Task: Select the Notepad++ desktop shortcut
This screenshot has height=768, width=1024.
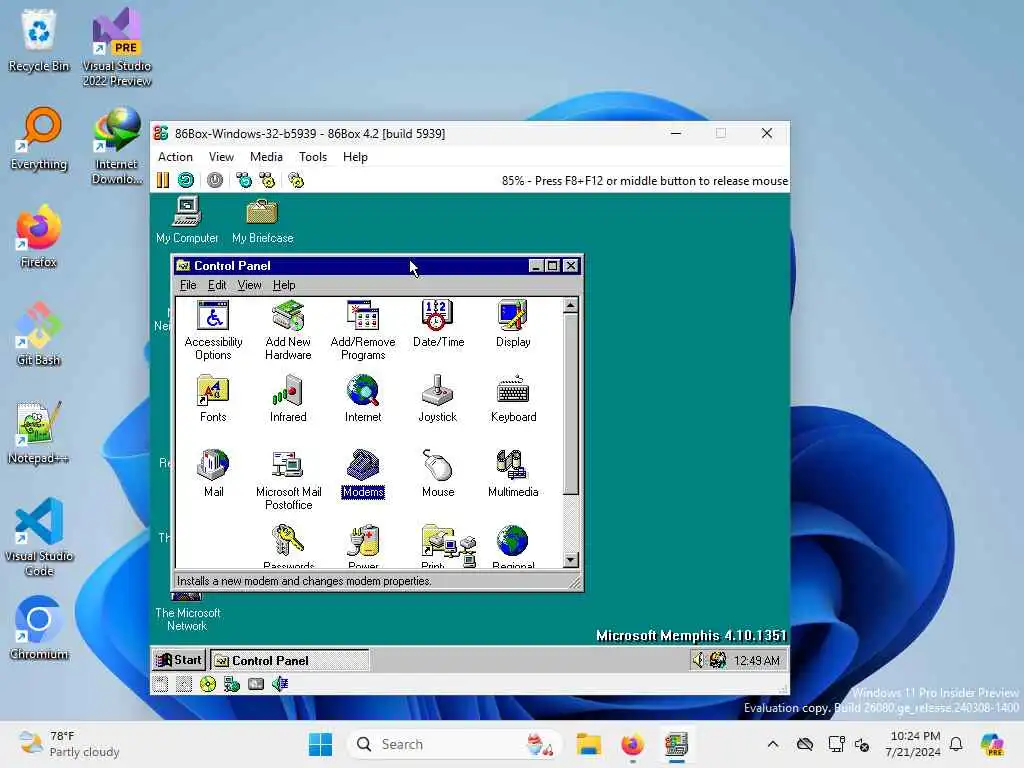Action: [x=39, y=432]
